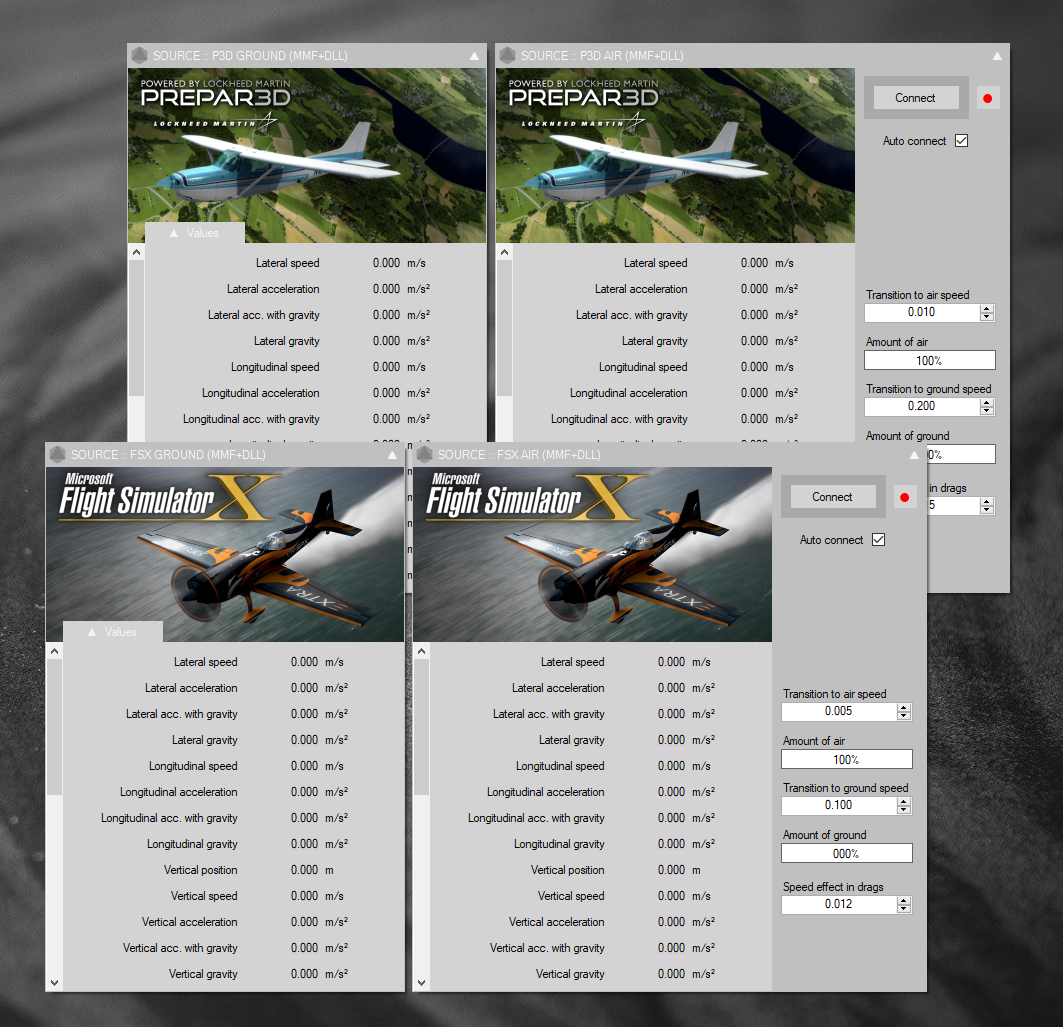Click the red record indicator in P3D AIR panel
This screenshot has width=1063, height=1027.
pyautogui.click(x=987, y=98)
